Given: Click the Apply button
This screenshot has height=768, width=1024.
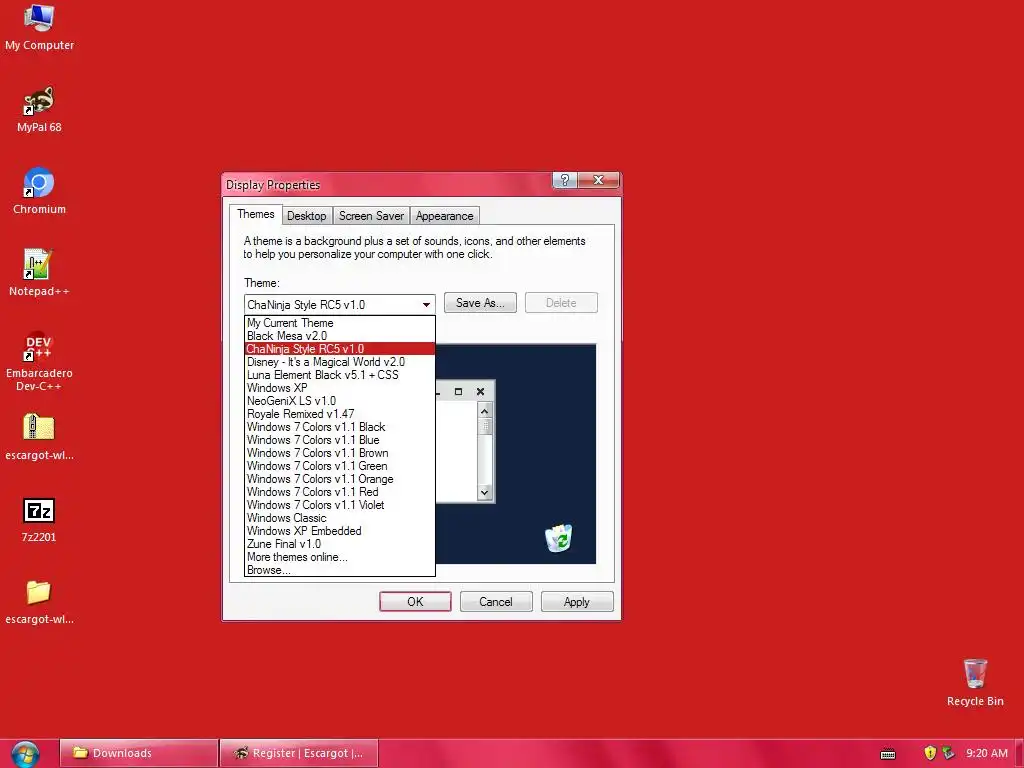Looking at the screenshot, I should [577, 601].
